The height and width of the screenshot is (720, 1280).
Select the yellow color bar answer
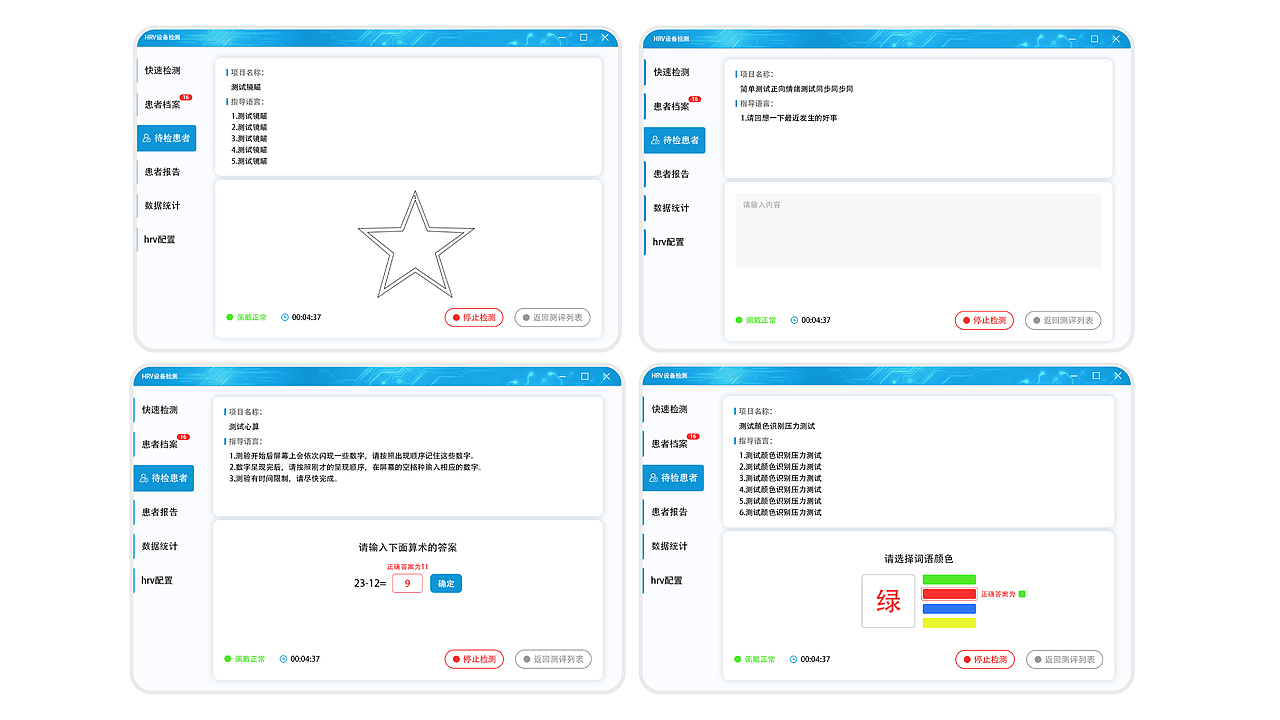(949, 623)
